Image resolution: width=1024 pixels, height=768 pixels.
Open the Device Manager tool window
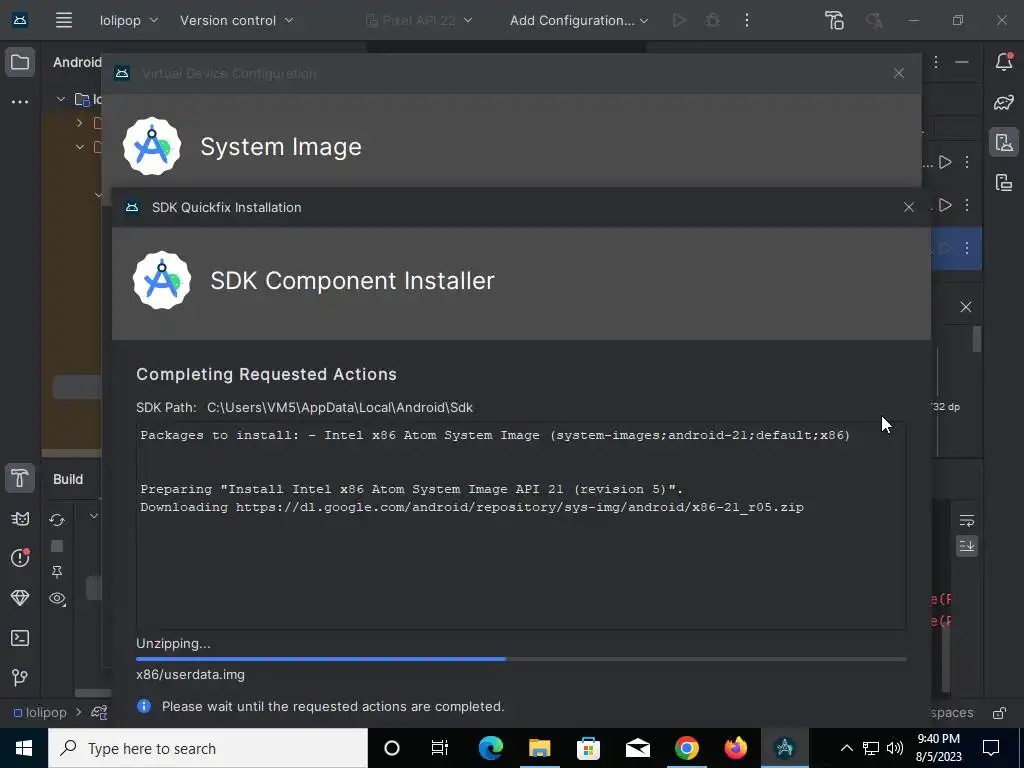pyautogui.click(x=1004, y=142)
